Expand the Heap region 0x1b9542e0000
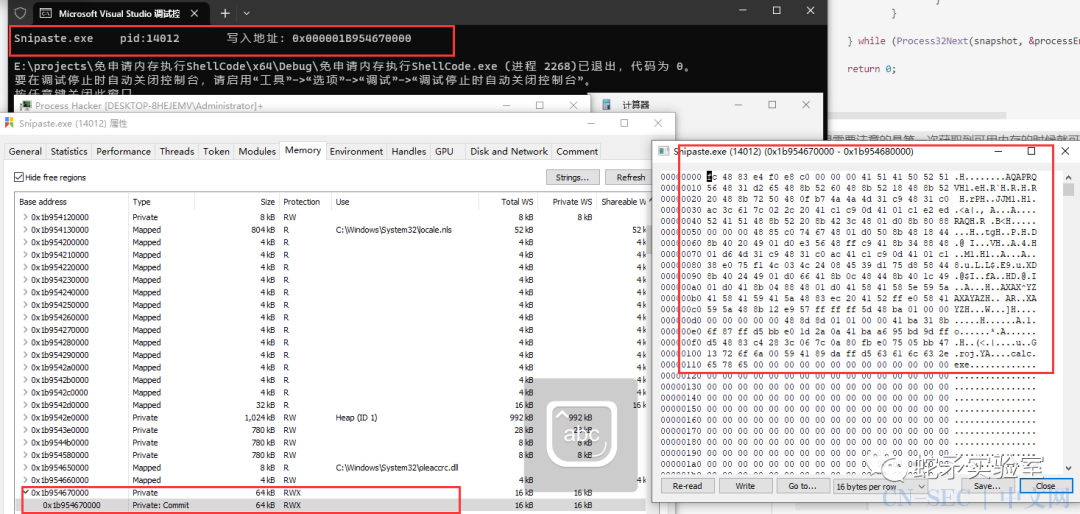 pyautogui.click(x=25, y=417)
